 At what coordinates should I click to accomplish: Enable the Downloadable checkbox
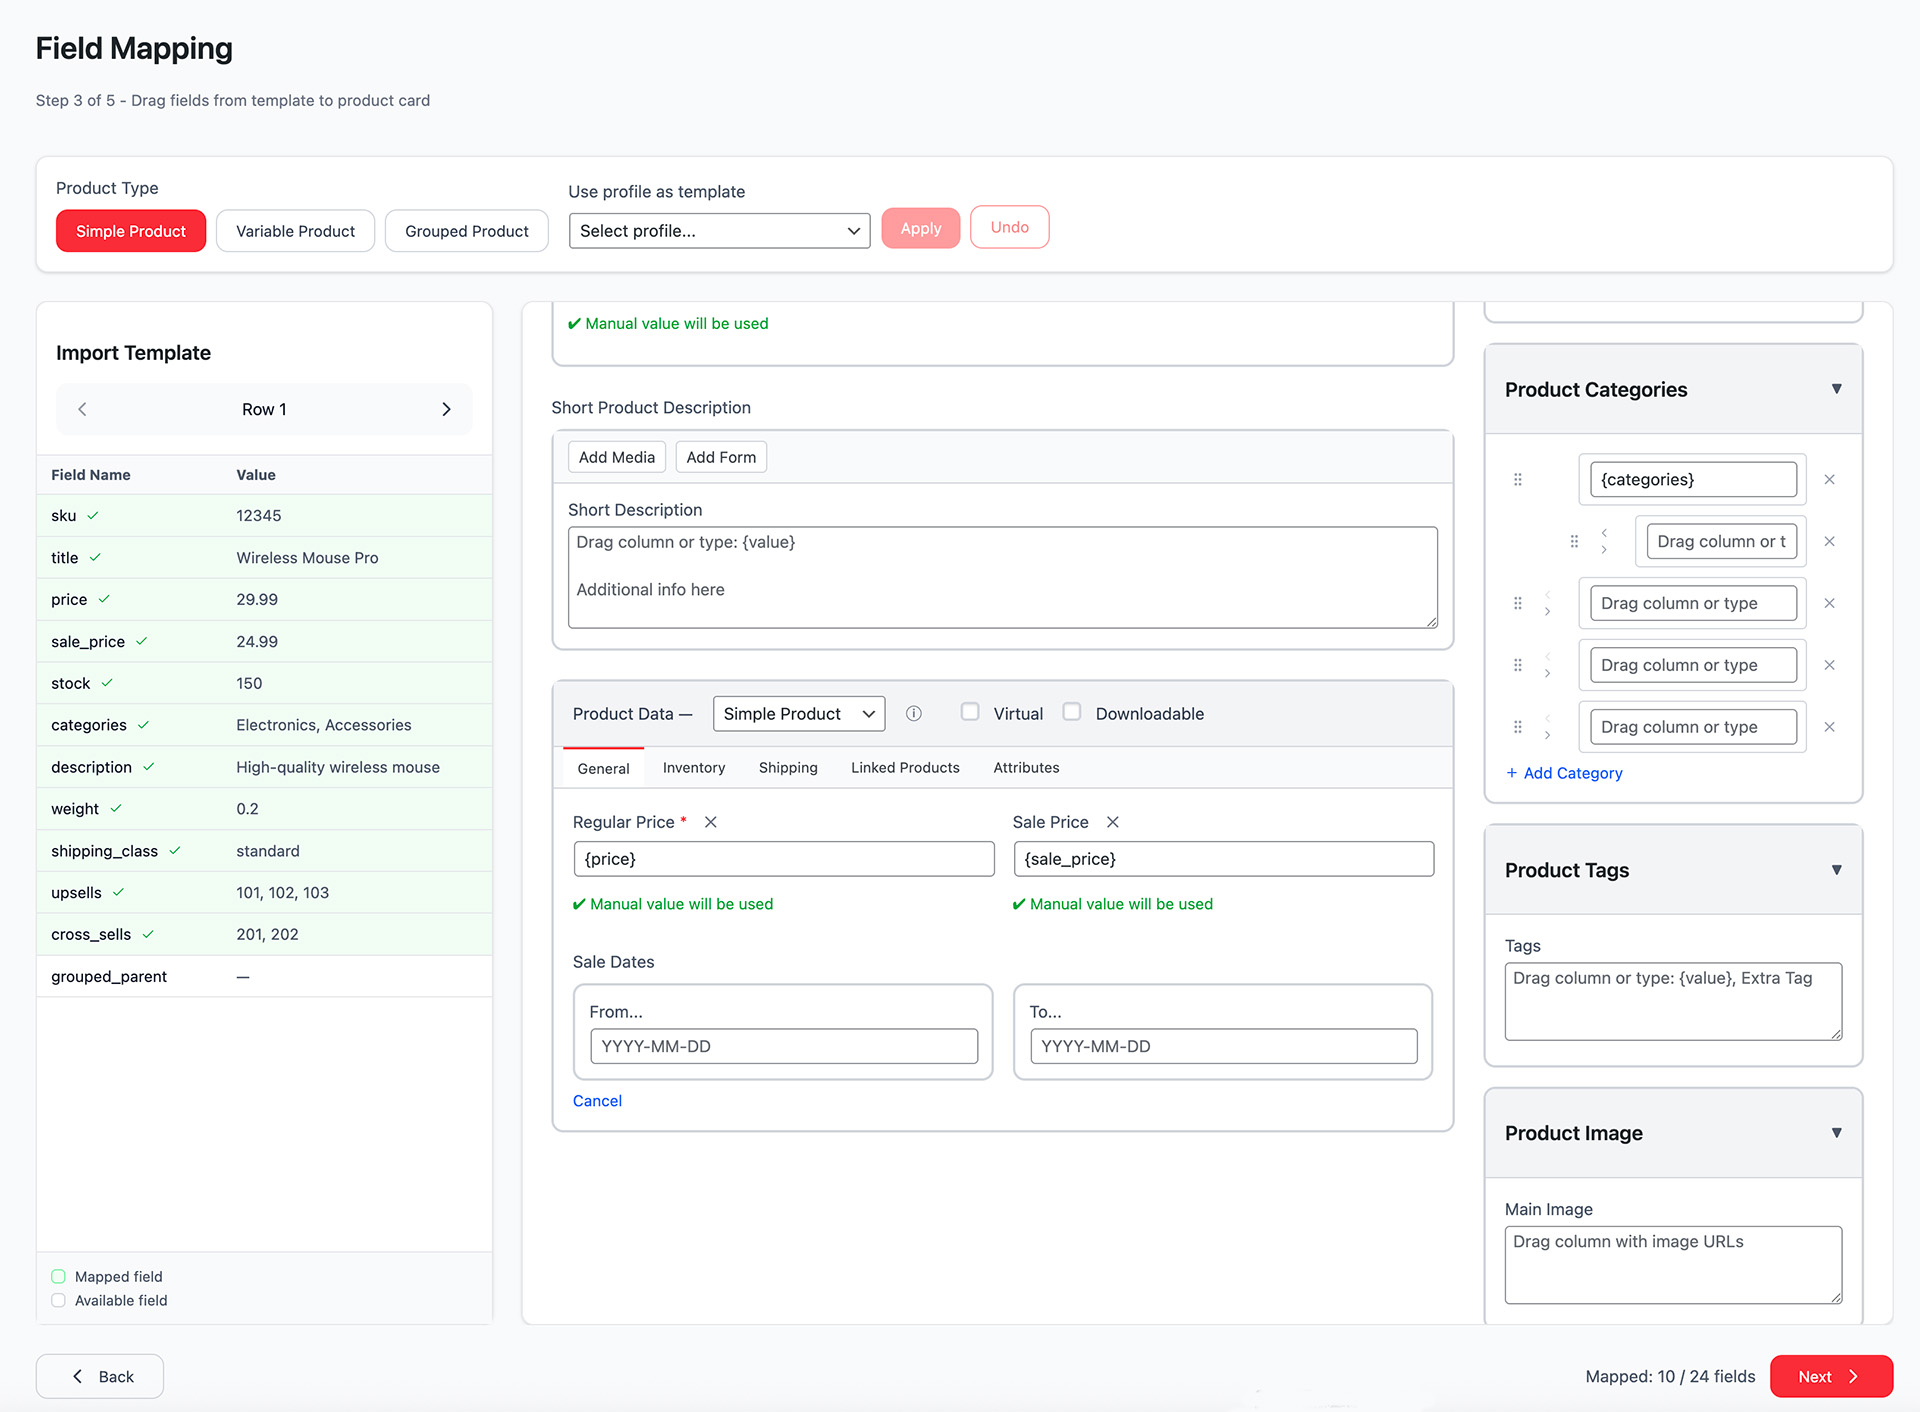coord(1072,712)
